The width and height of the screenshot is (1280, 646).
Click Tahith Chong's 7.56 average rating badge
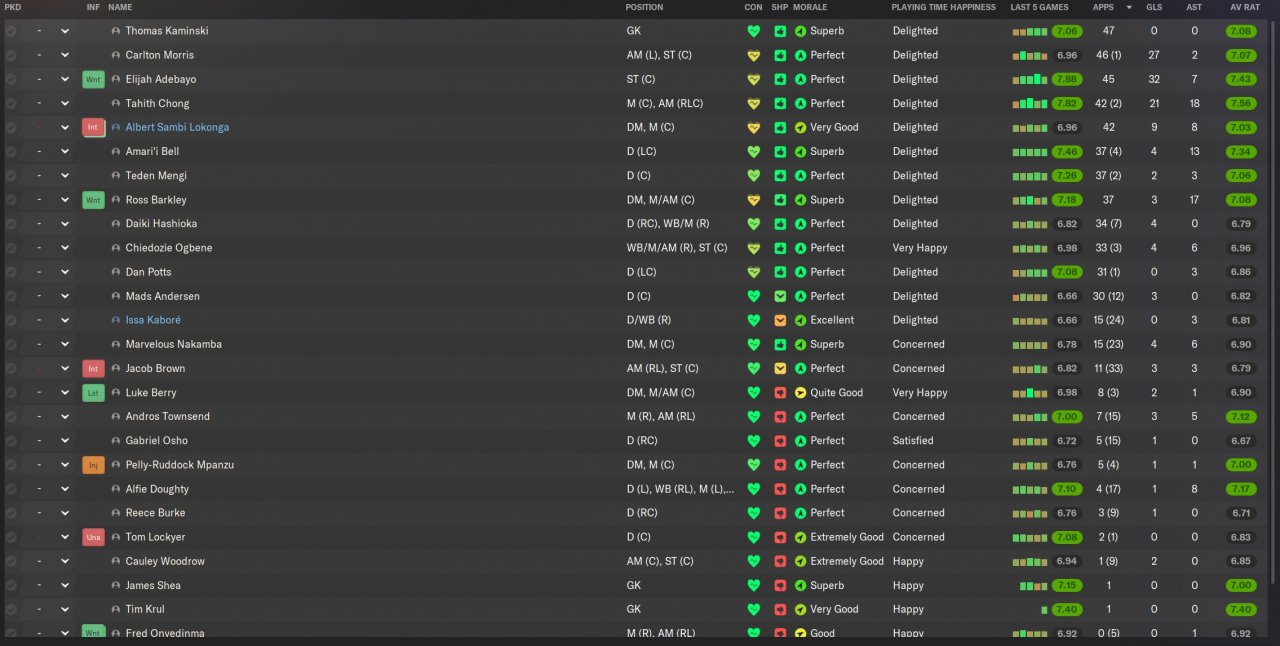pos(1241,103)
